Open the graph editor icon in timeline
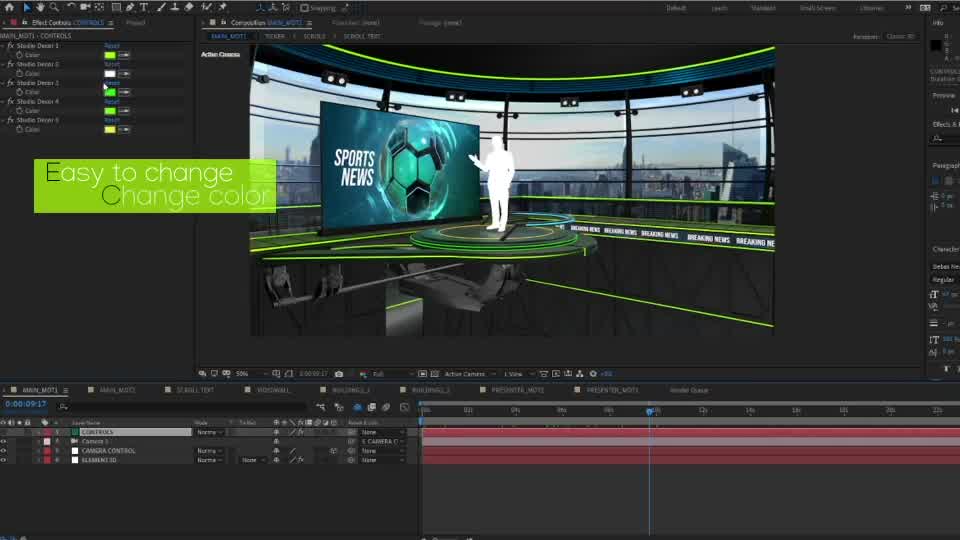Screen dimensions: 960x540 (x=405, y=407)
